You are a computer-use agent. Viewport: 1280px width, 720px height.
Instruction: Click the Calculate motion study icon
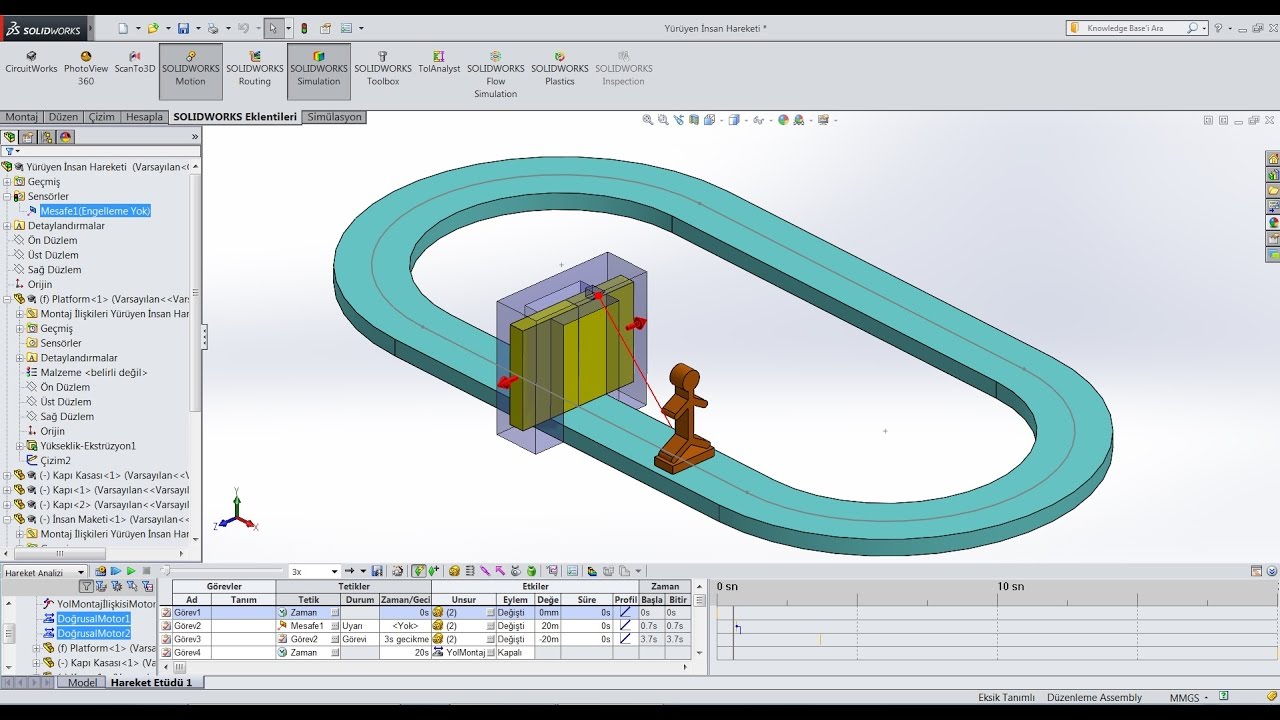(x=100, y=571)
